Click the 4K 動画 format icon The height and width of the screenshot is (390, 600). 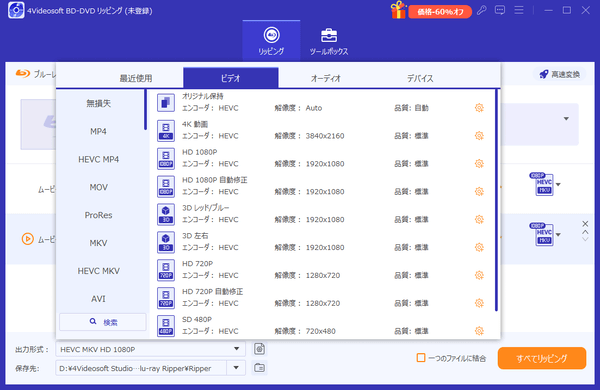166,131
